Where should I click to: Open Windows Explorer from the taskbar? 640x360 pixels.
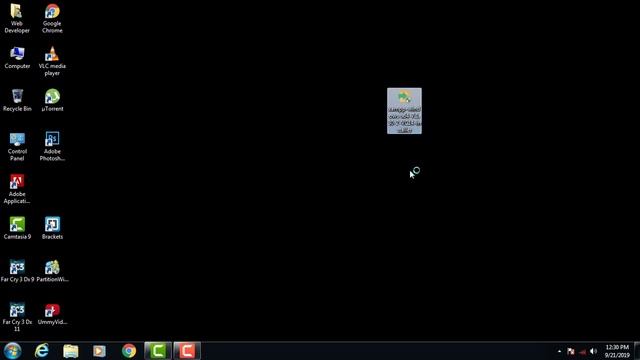[x=71, y=351]
